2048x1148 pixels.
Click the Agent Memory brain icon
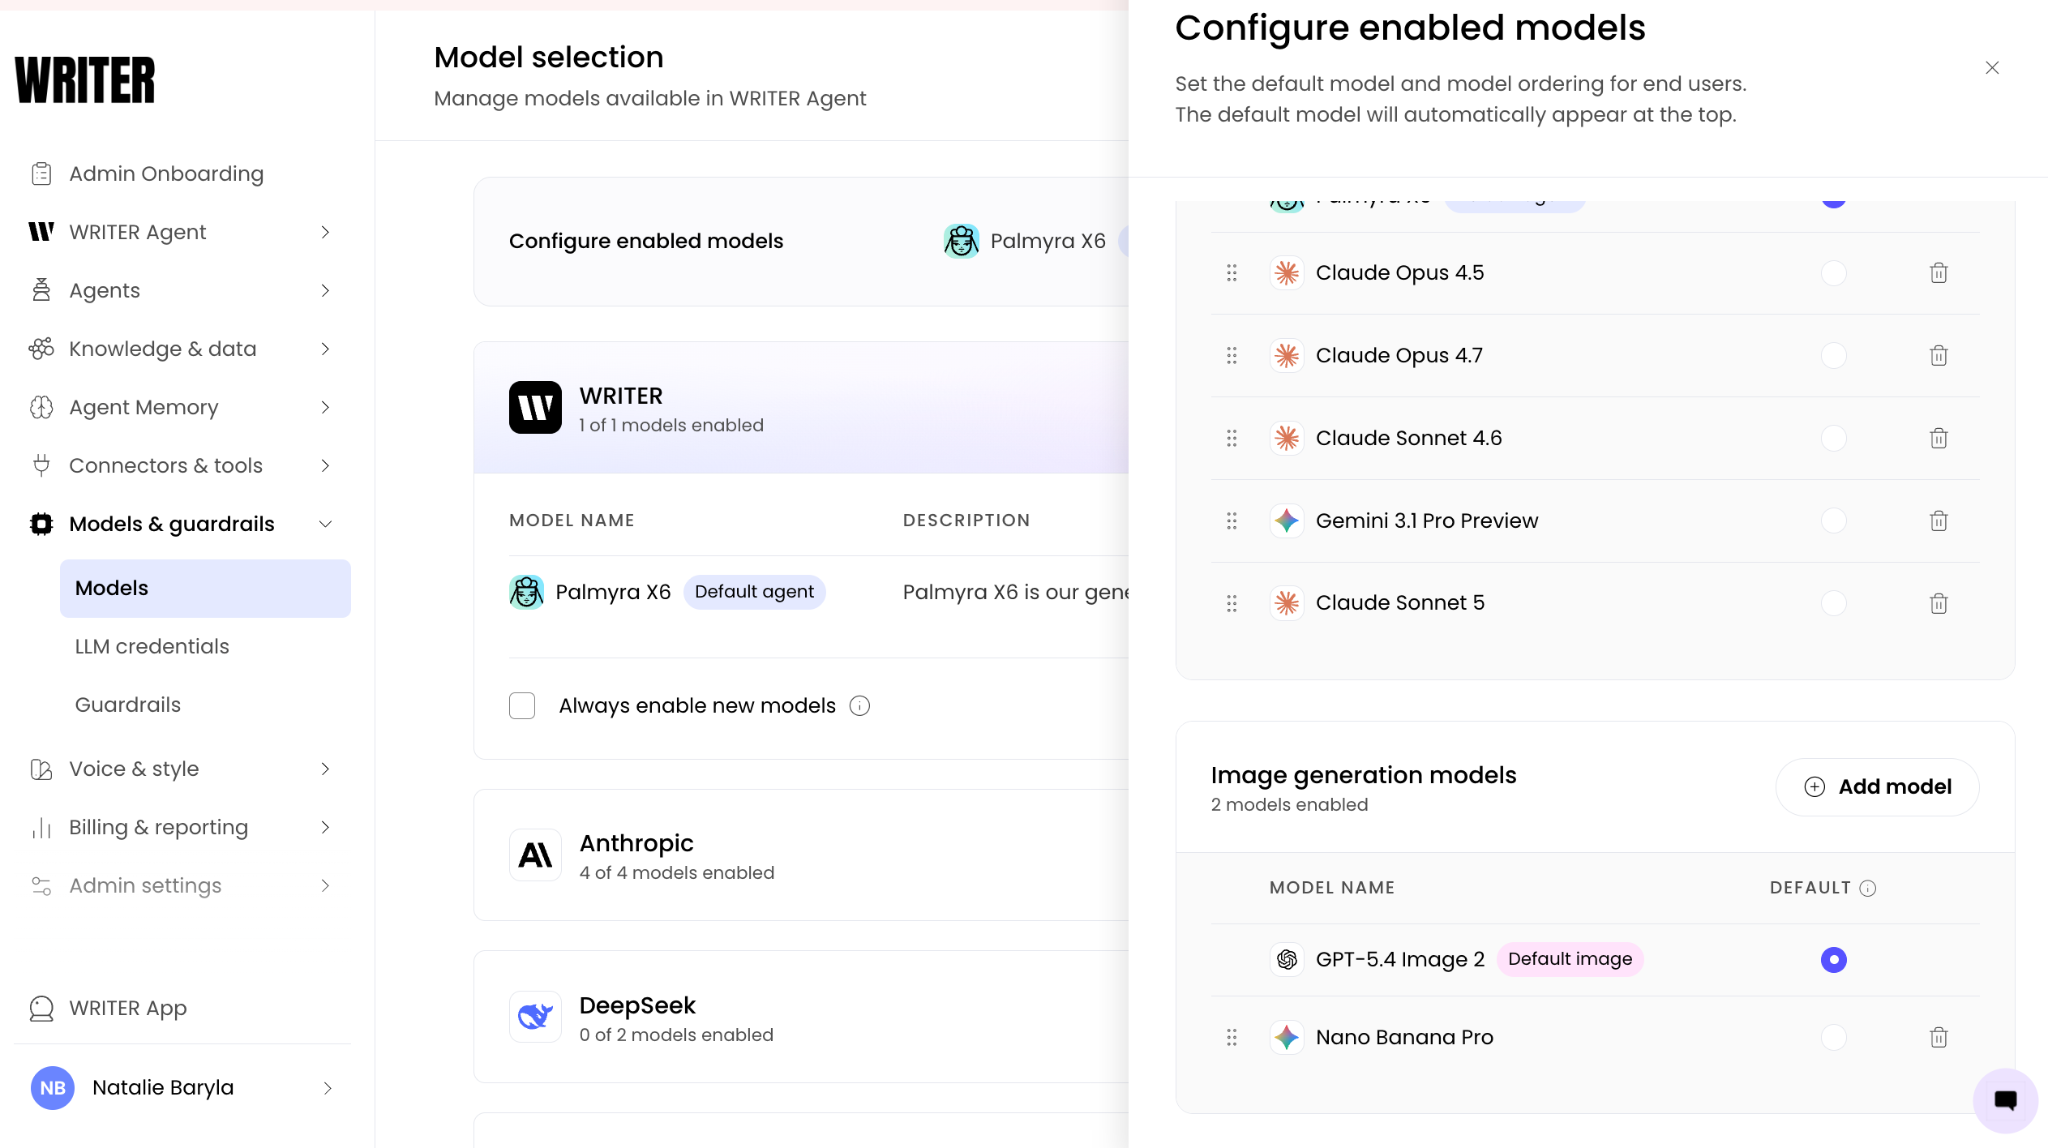[x=41, y=407]
